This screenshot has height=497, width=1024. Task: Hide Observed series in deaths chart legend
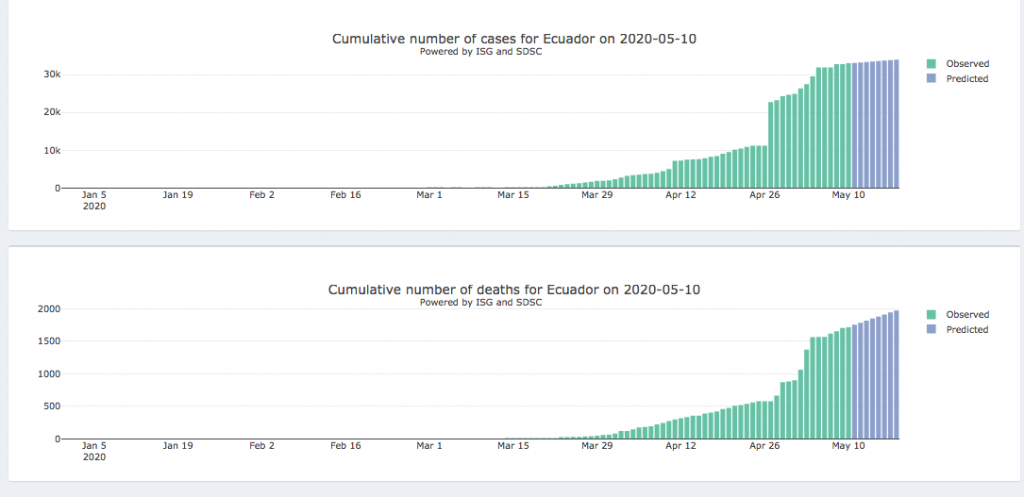pyautogui.click(x=966, y=315)
